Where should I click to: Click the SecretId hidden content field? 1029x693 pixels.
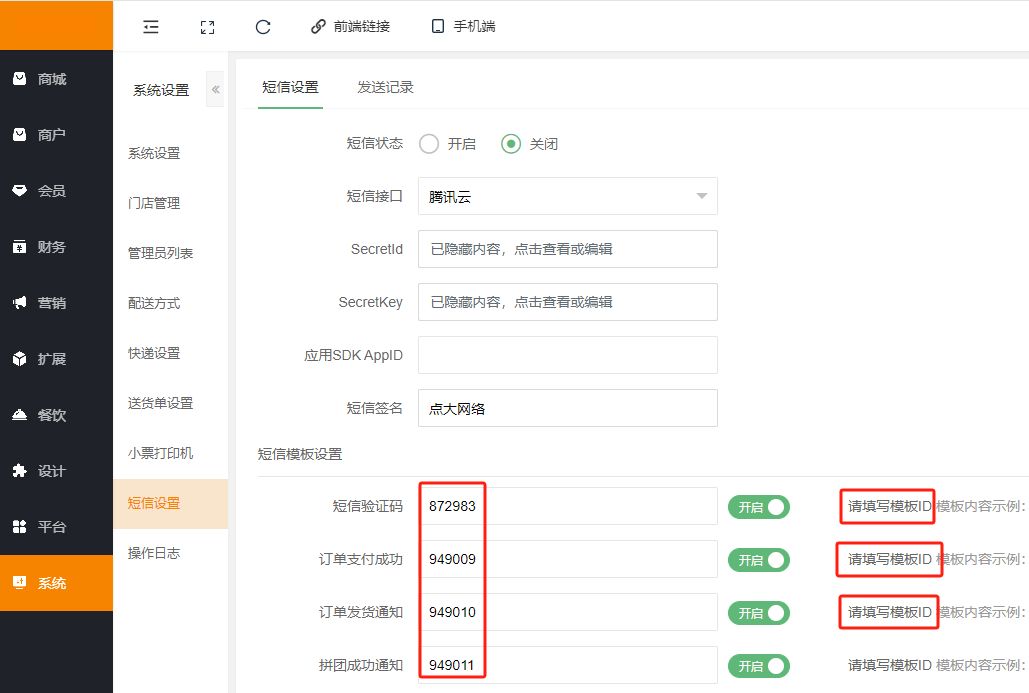[567, 249]
